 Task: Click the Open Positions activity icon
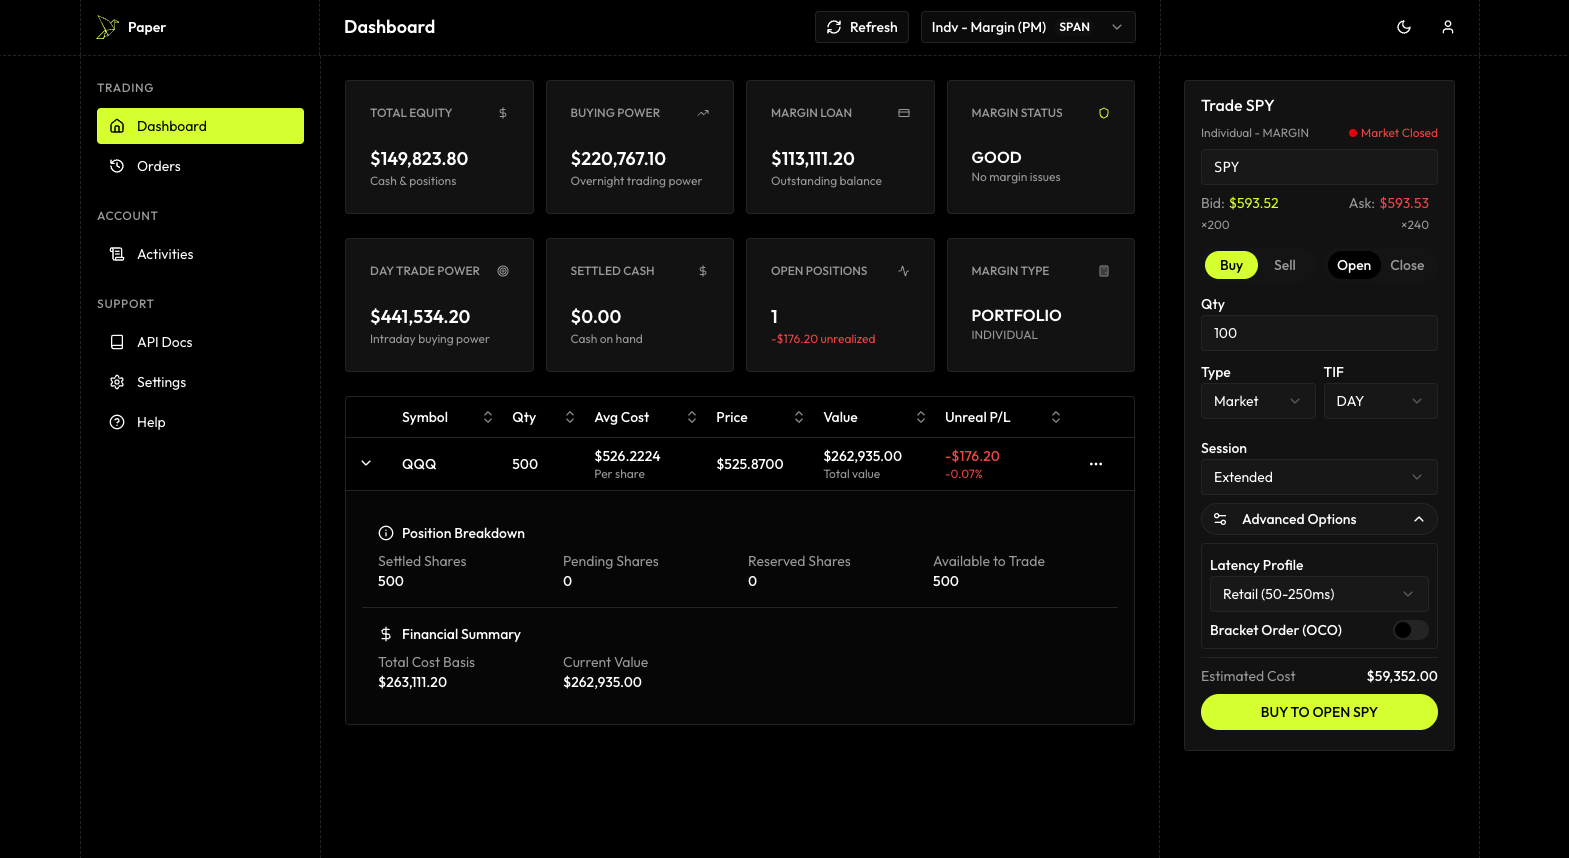[904, 271]
